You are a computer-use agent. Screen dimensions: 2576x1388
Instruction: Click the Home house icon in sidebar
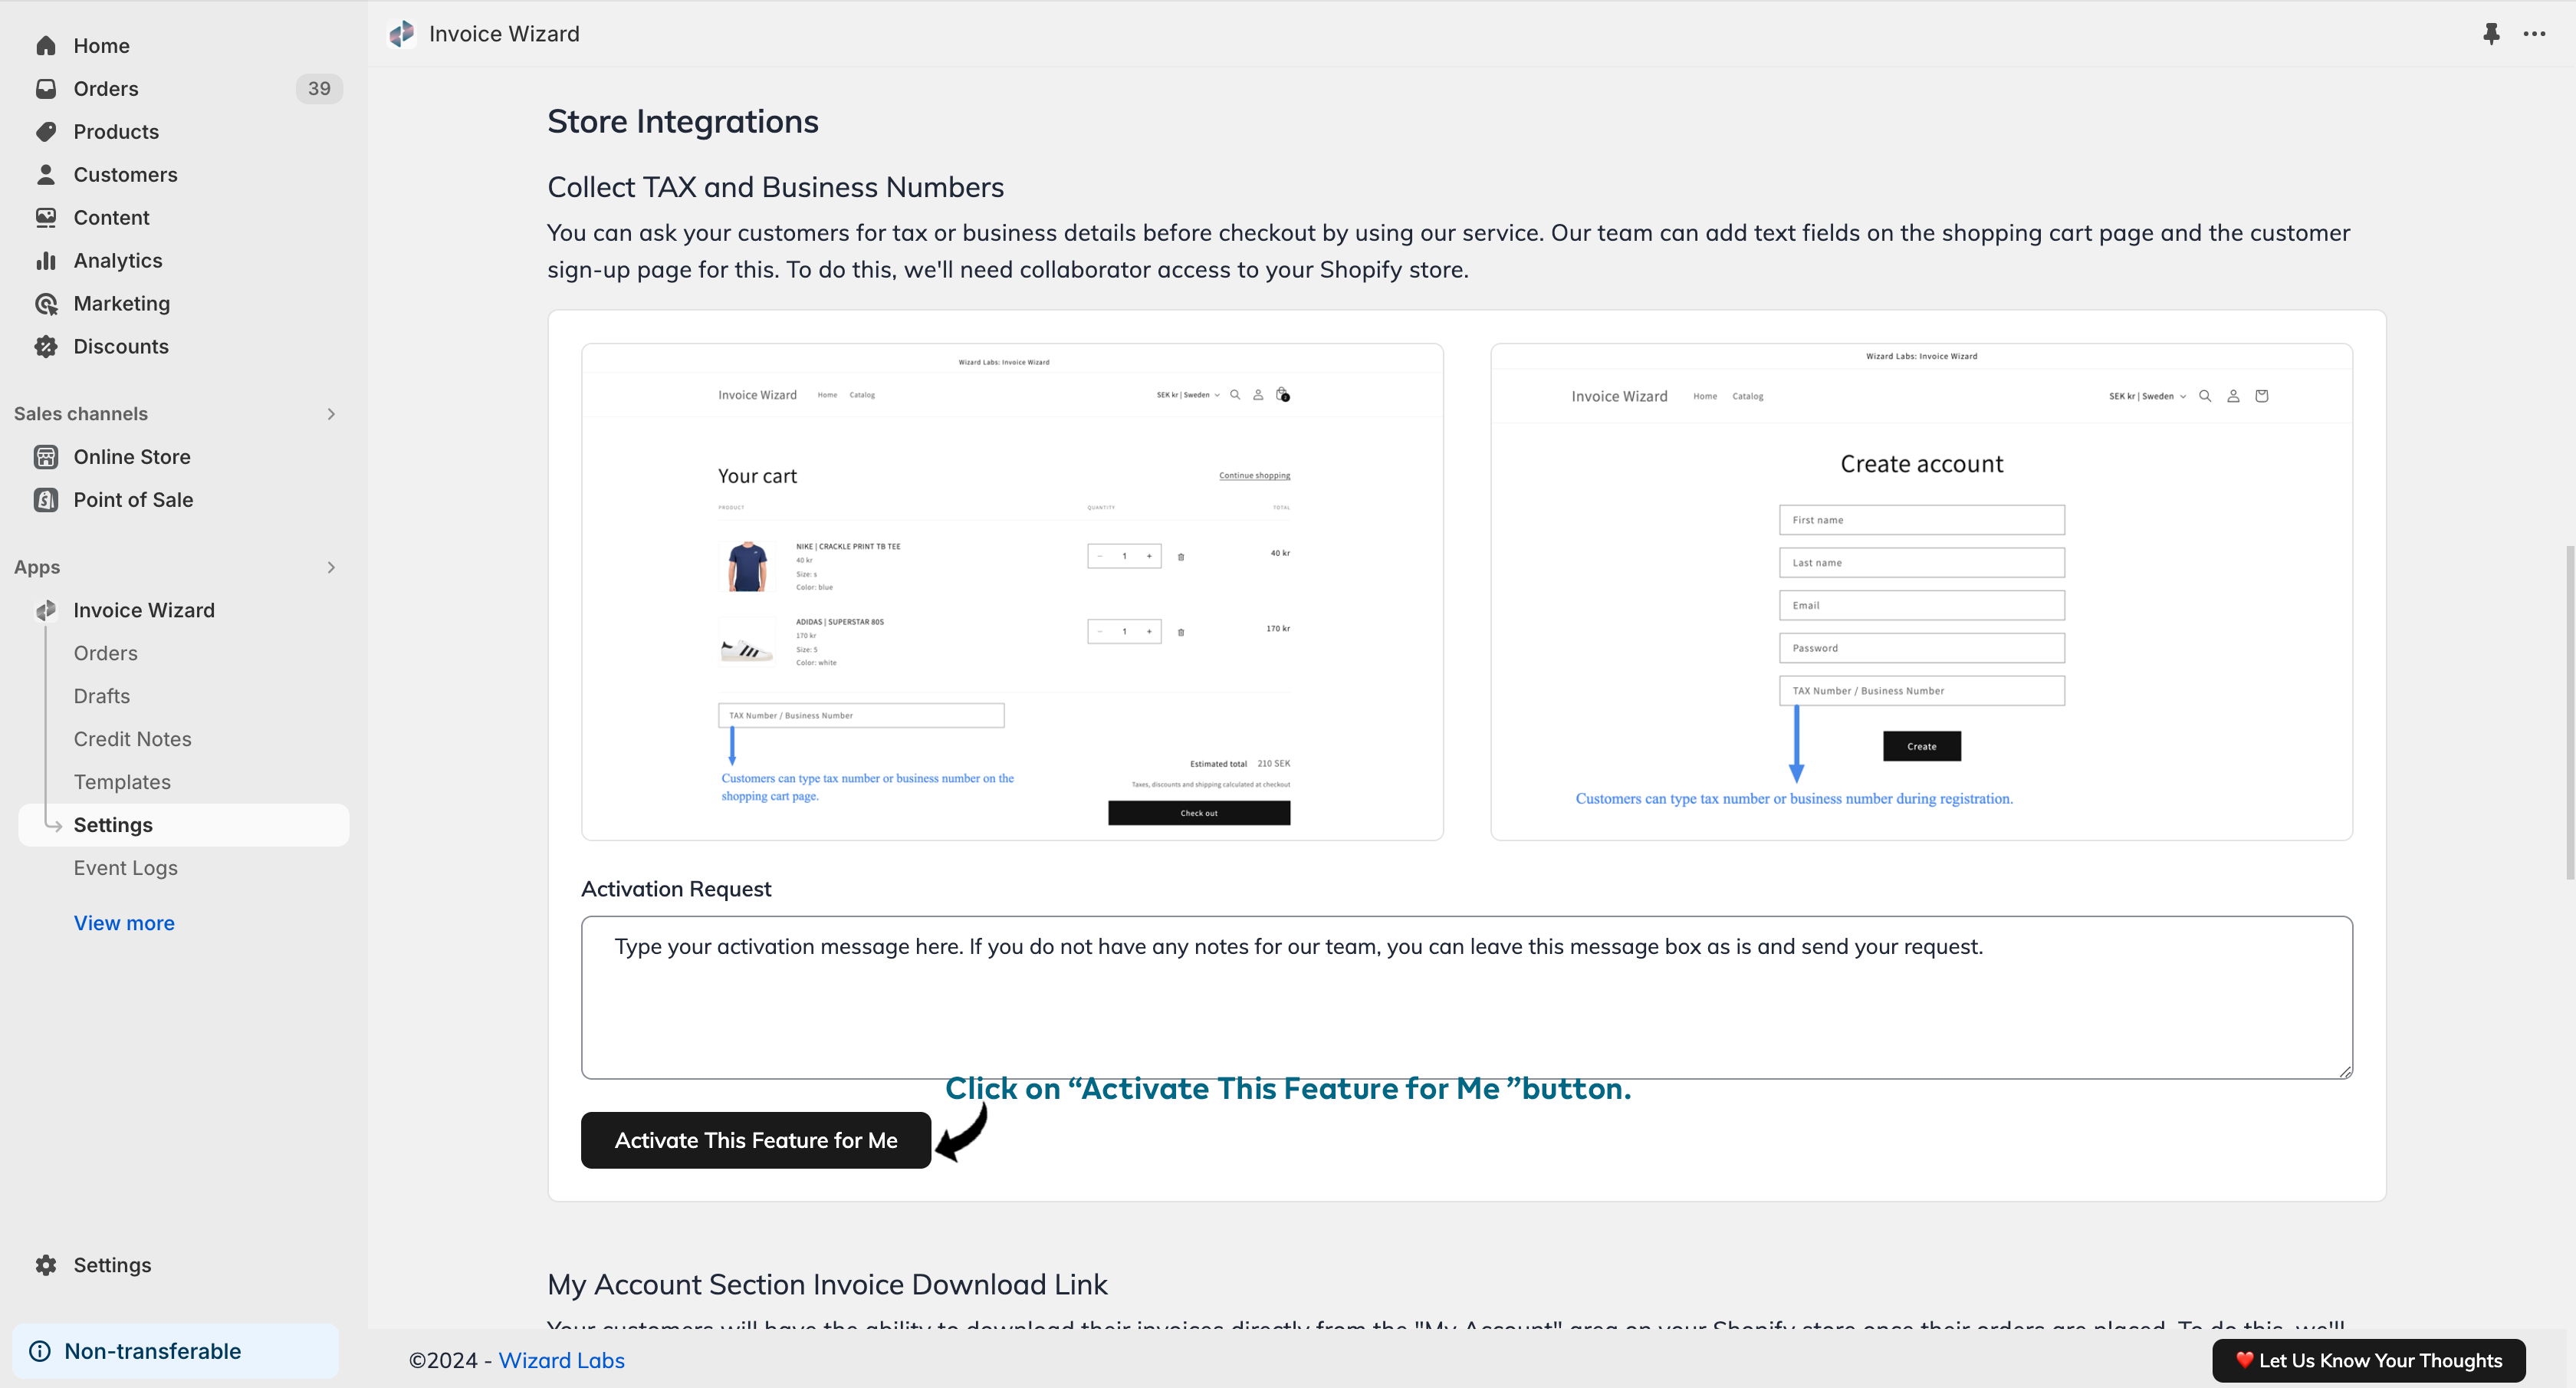tap(46, 46)
